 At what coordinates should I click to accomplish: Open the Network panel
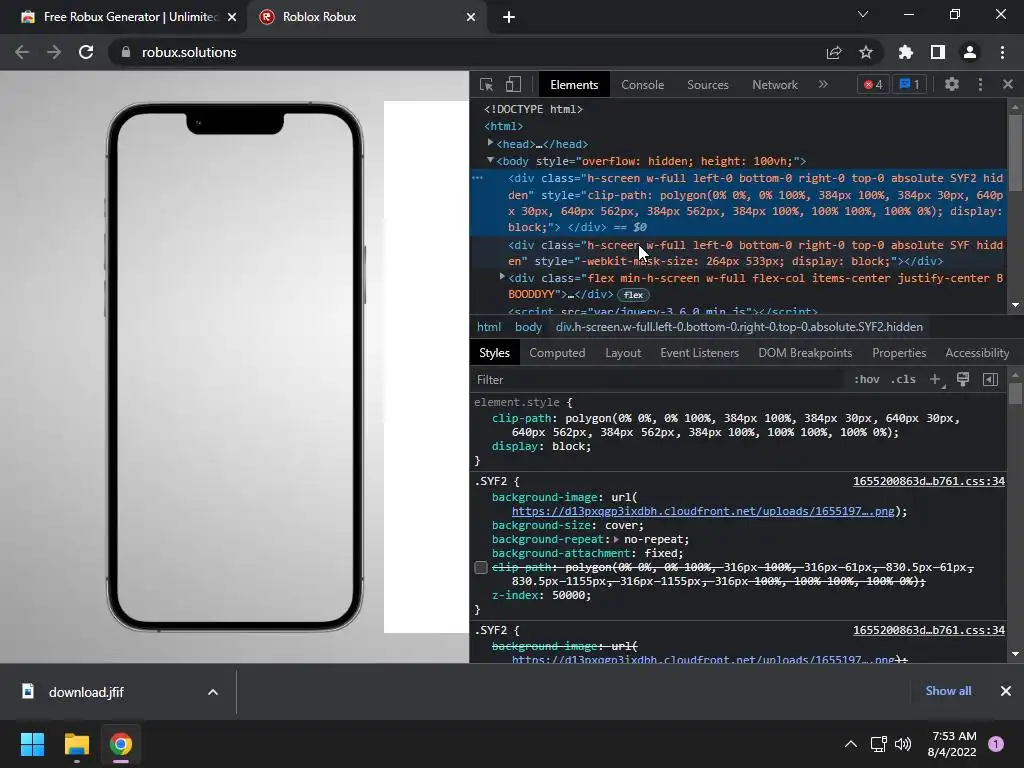(775, 85)
